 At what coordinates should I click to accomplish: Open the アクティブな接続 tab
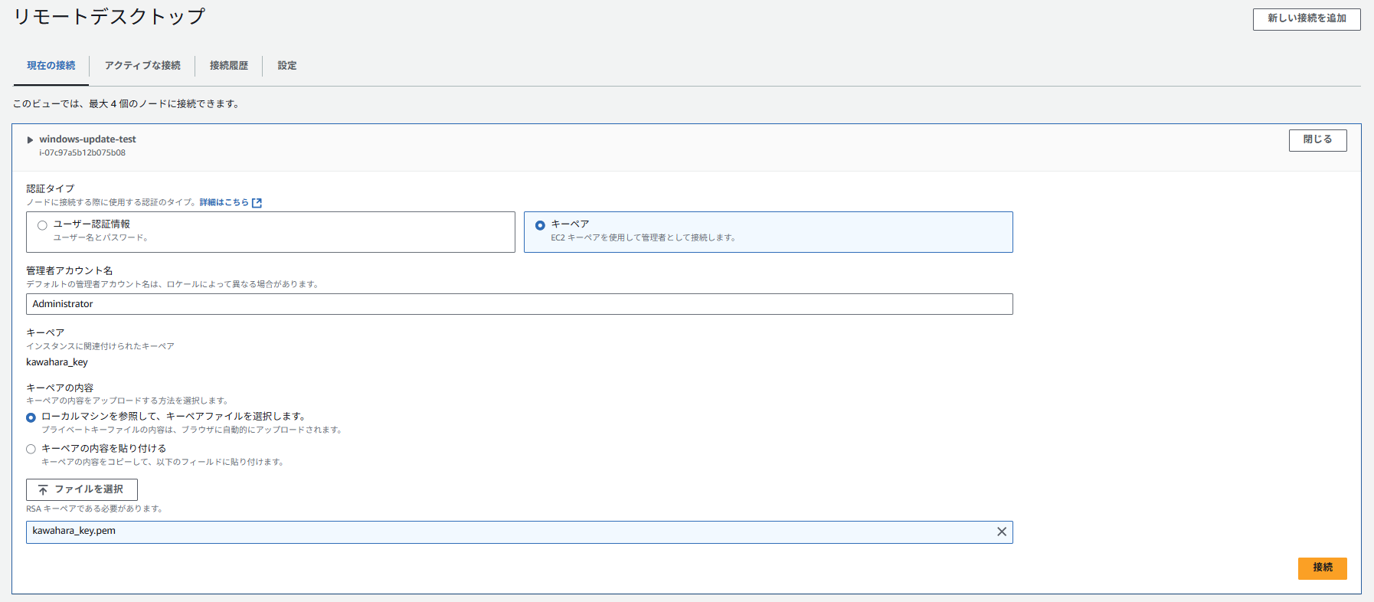pyautogui.click(x=142, y=66)
